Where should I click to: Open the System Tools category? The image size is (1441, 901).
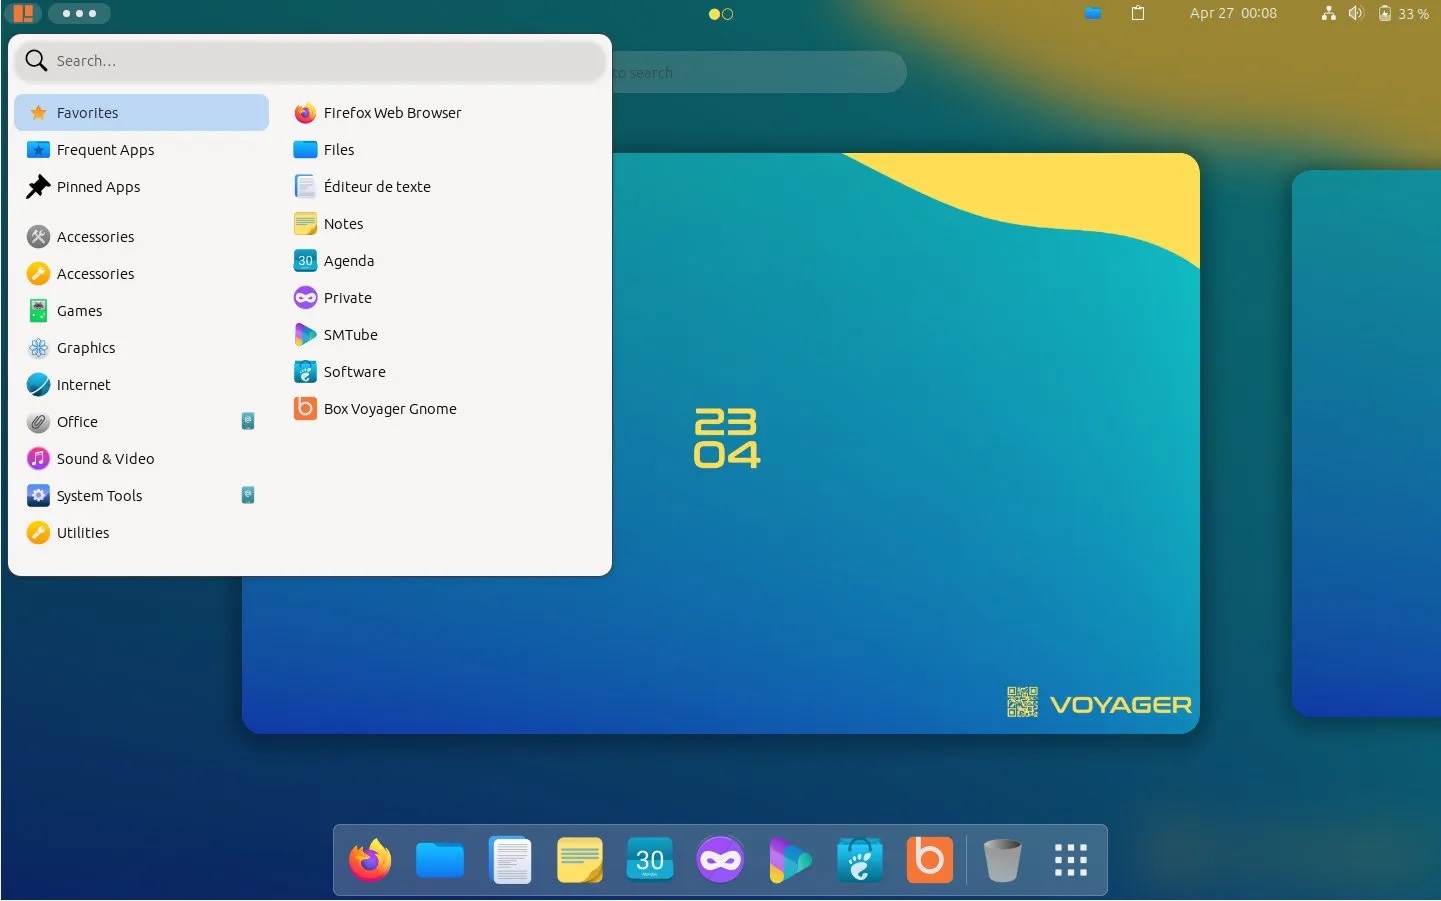99,495
